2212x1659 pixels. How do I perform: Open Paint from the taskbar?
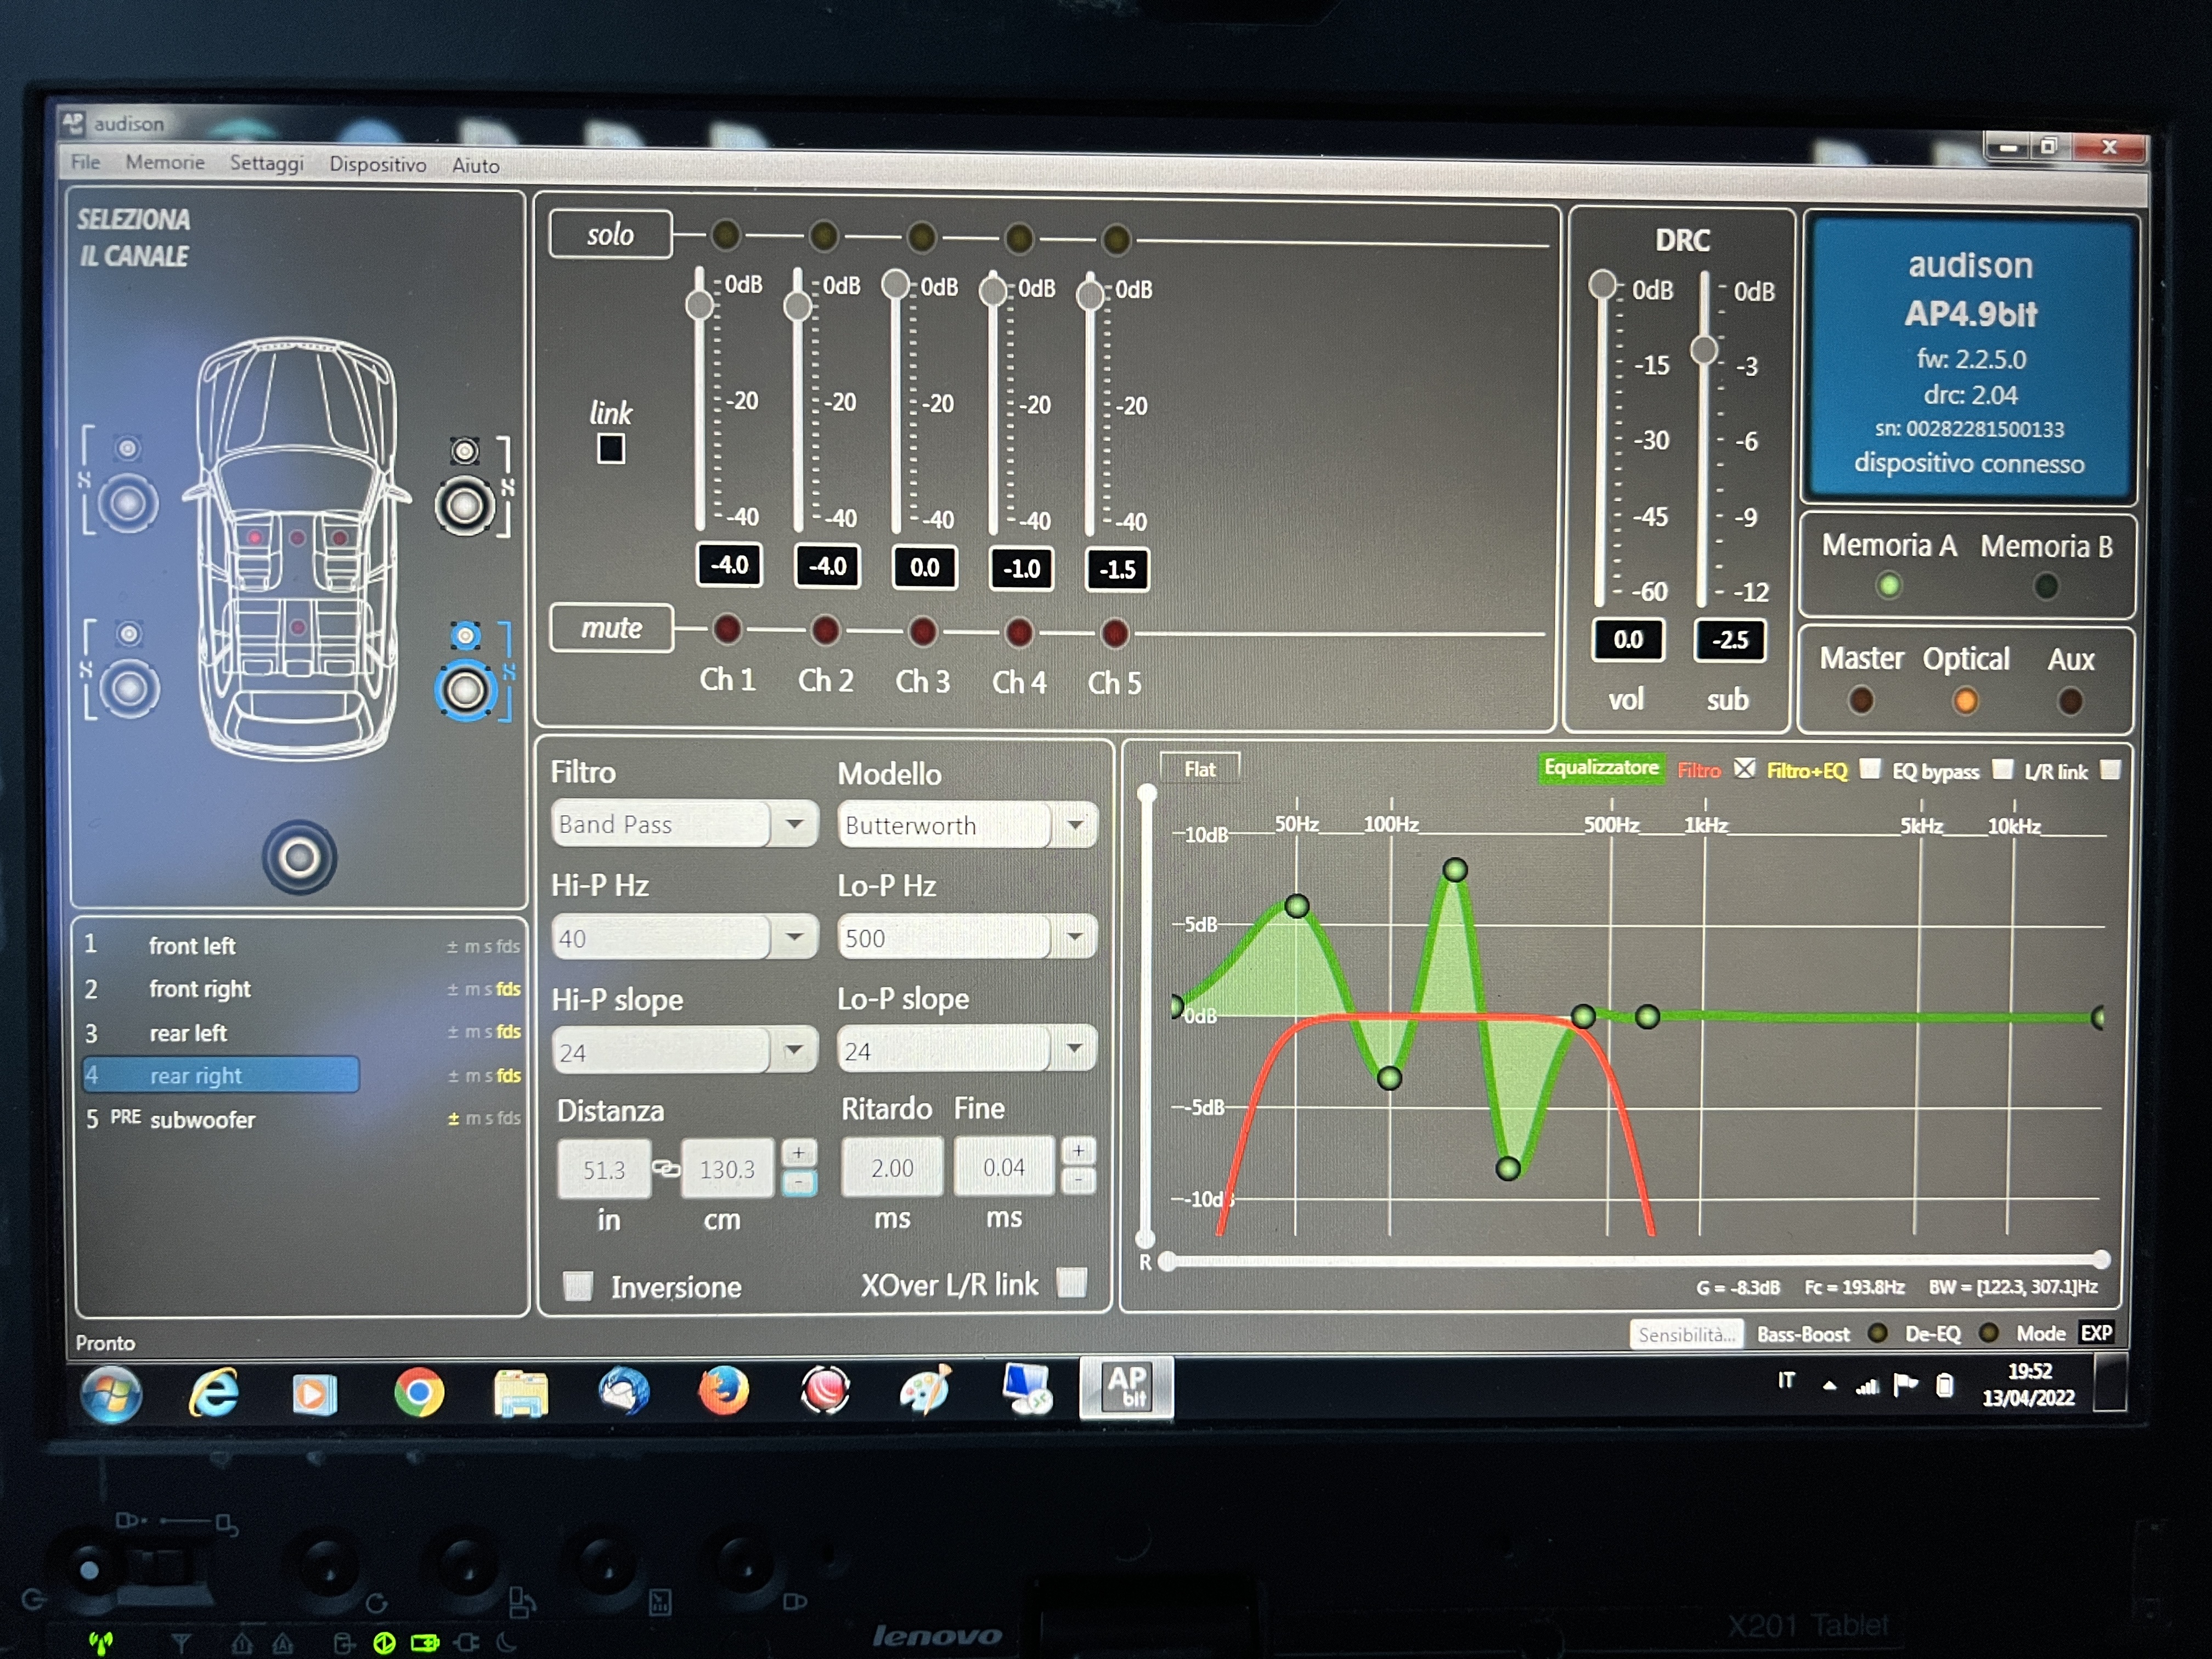click(x=925, y=1390)
